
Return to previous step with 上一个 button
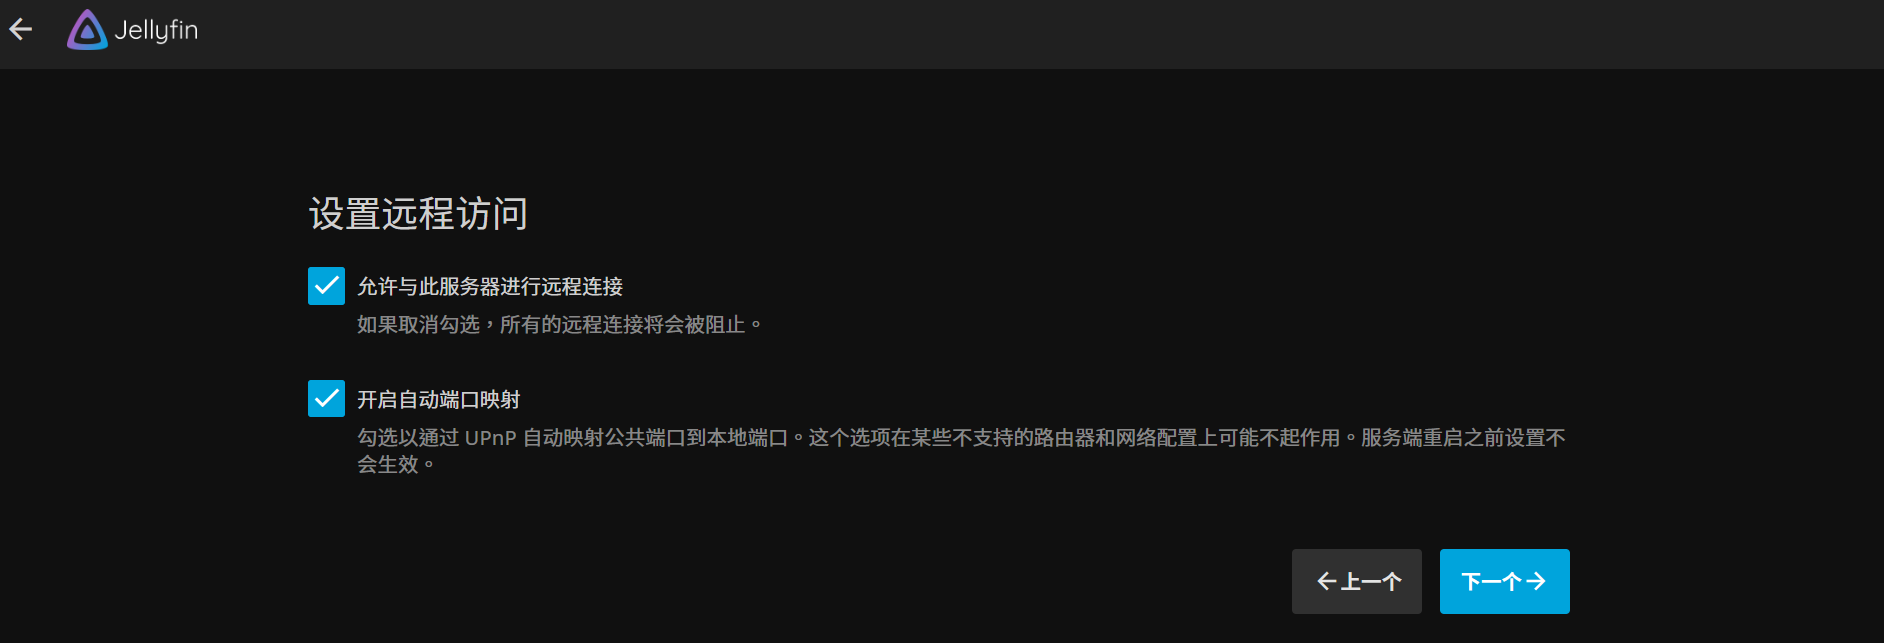tap(1356, 581)
